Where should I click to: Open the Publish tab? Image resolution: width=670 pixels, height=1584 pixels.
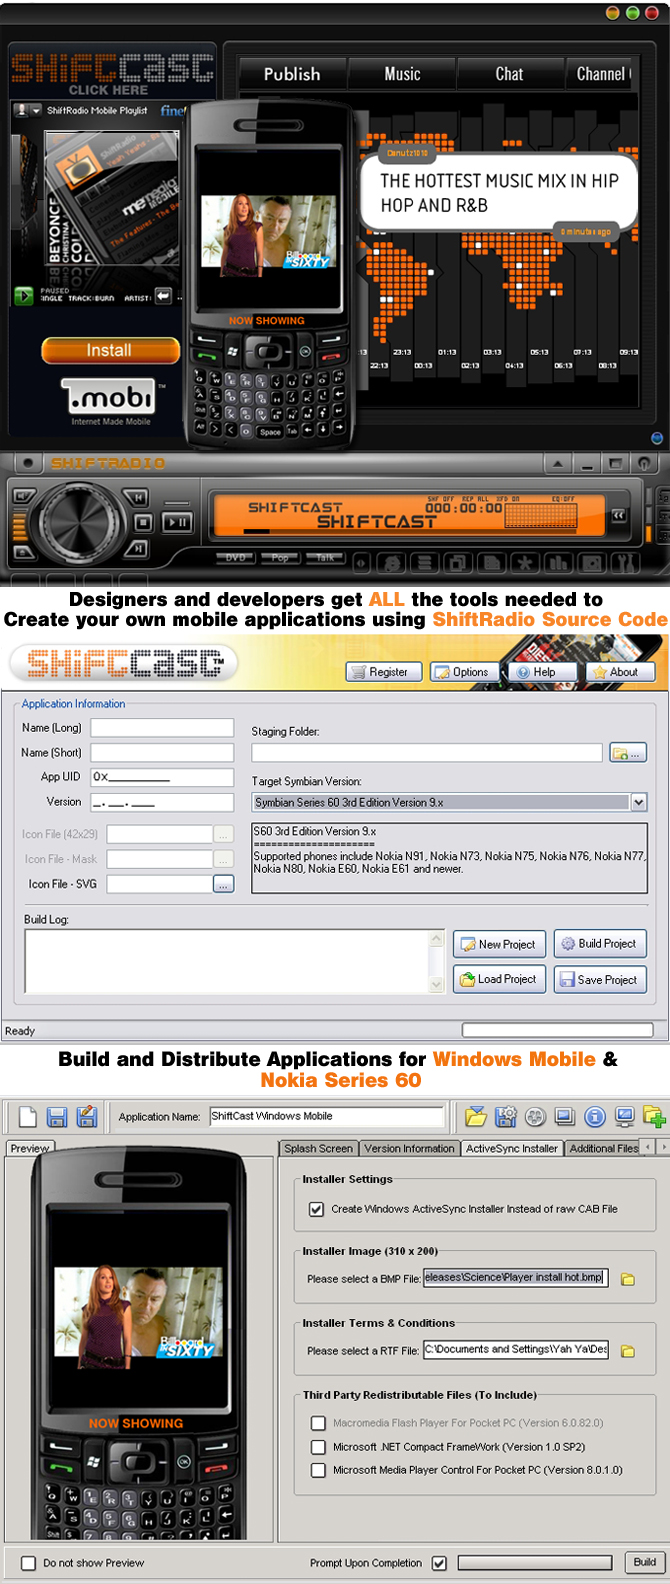pos(293,74)
